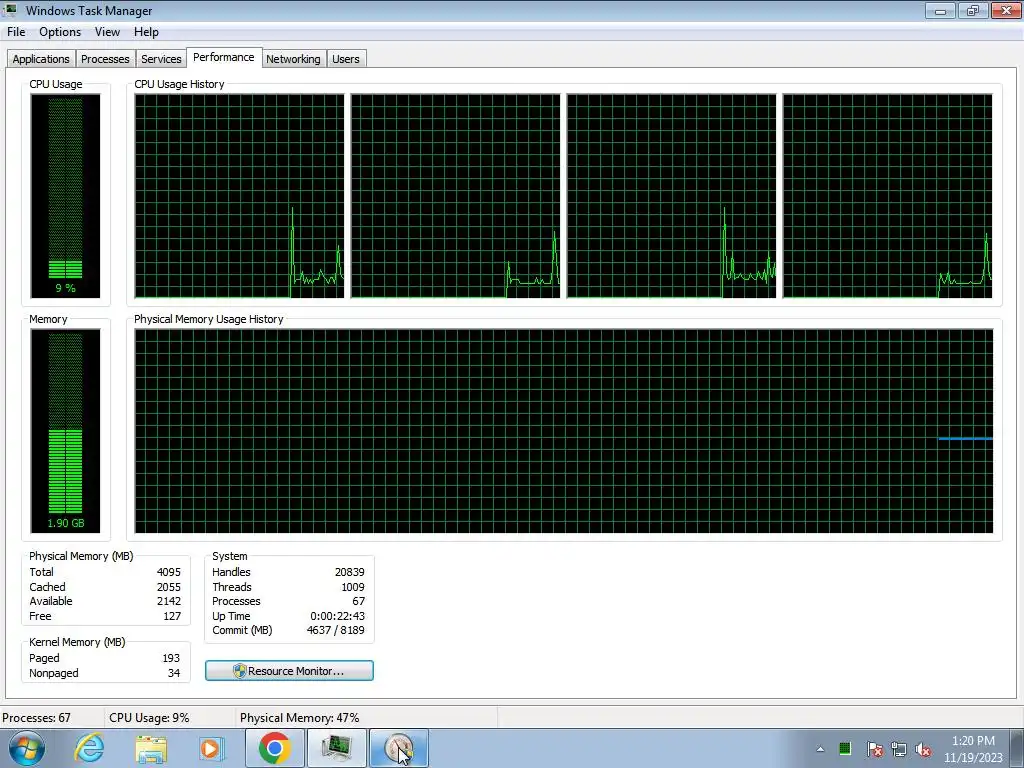Screen dimensions: 1024x768
Task: Click the Cached memory value 2055
Action: tap(168, 587)
